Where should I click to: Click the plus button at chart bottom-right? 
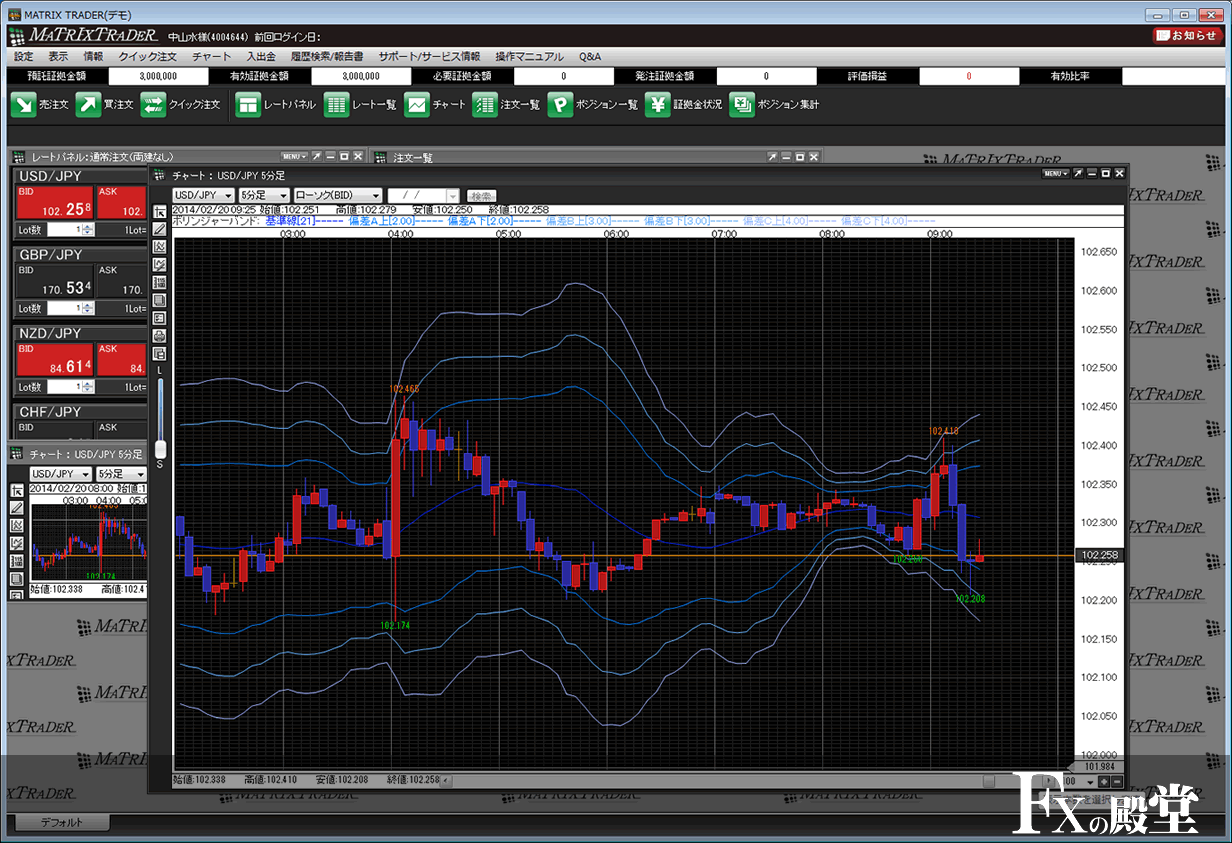click(1103, 781)
